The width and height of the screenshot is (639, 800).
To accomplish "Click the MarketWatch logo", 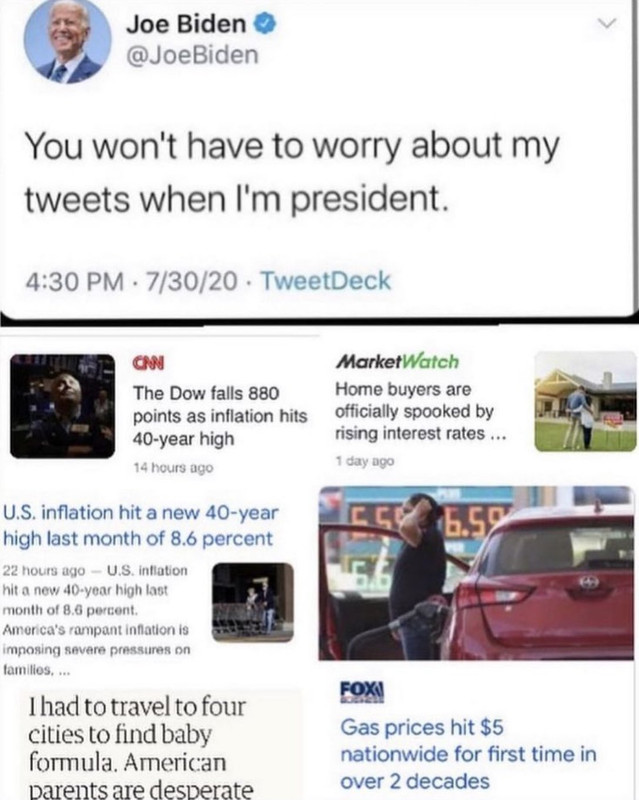I will [398, 361].
